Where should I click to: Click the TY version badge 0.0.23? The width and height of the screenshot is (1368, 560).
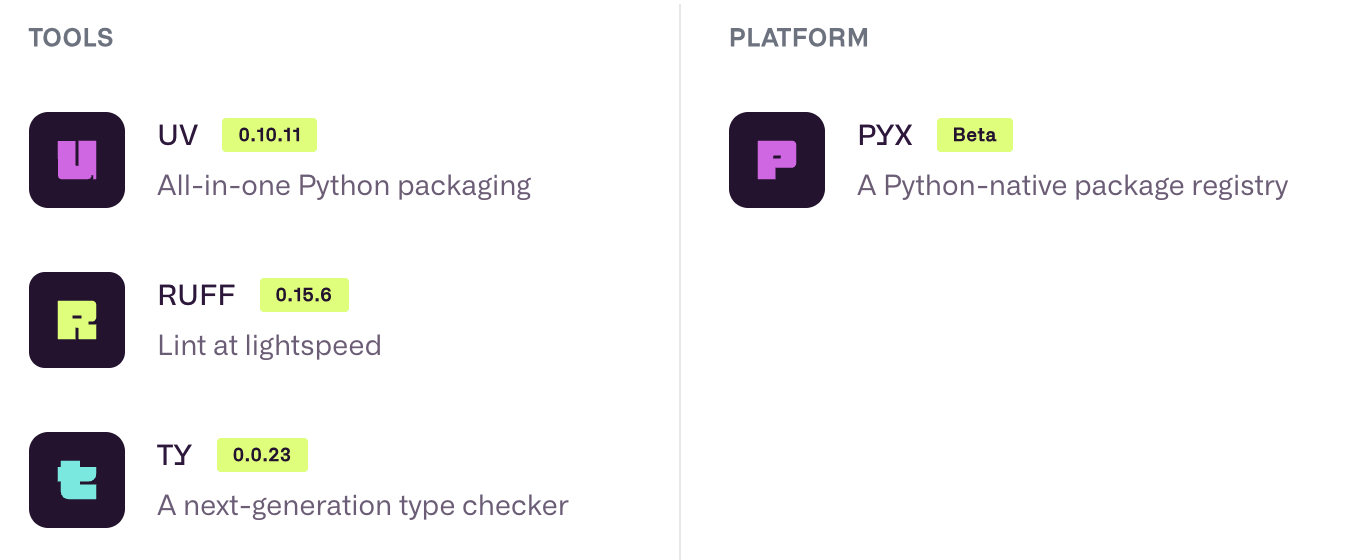[x=262, y=455]
